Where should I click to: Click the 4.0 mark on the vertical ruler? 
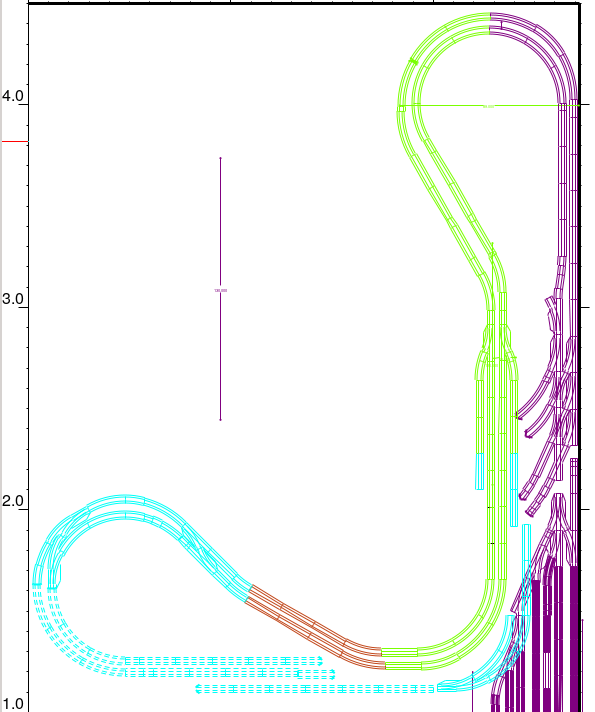[12, 96]
